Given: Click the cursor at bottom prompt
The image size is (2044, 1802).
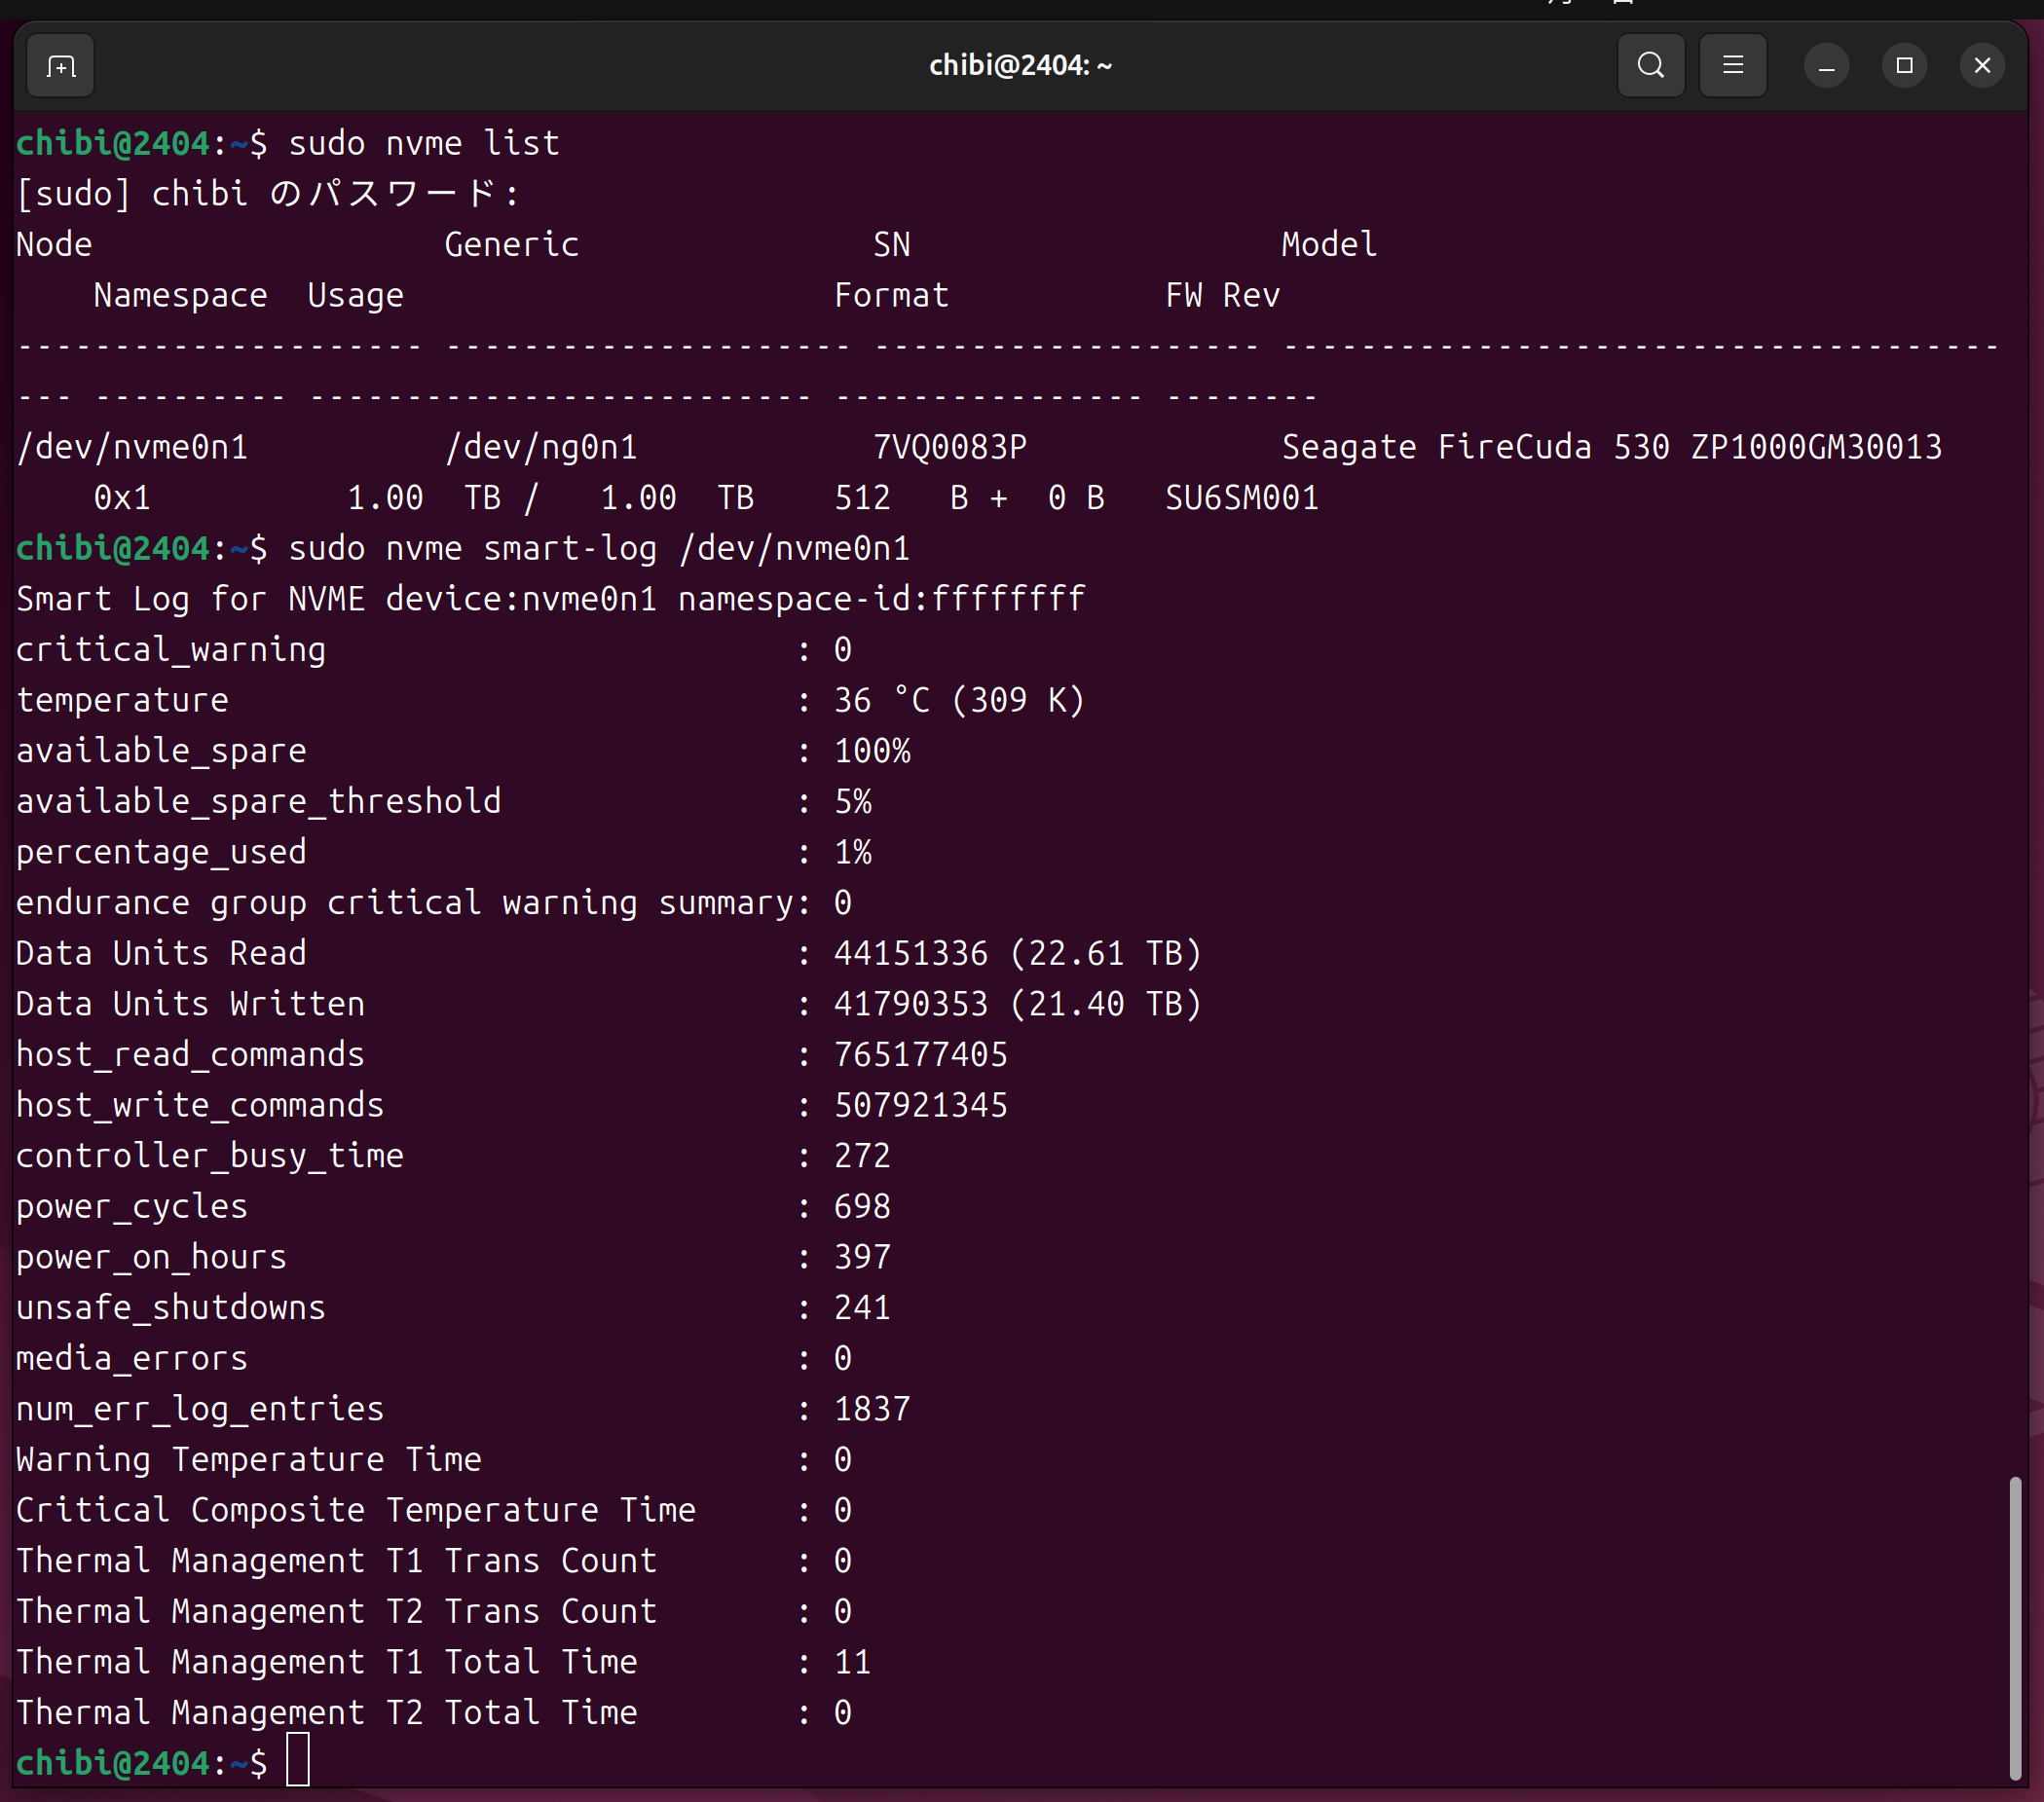Looking at the screenshot, I should click(298, 1761).
